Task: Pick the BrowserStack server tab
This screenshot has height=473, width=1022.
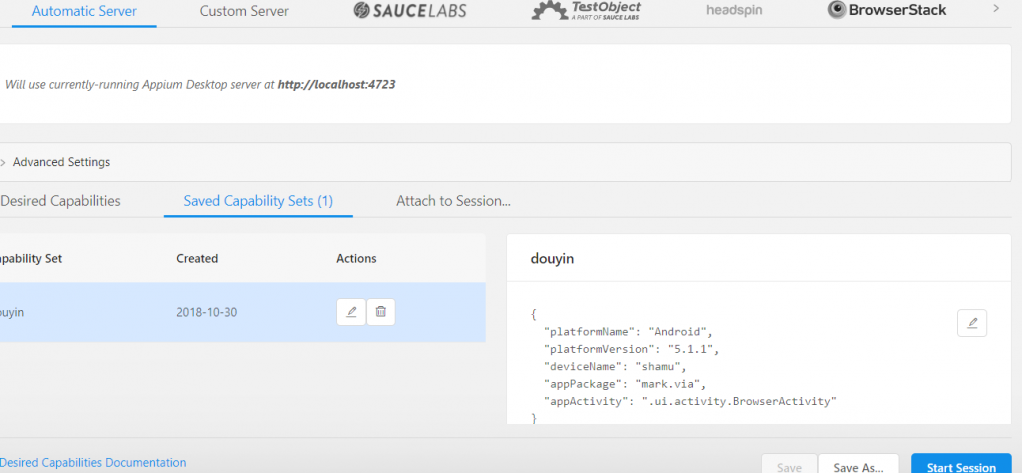Action: coord(887,11)
